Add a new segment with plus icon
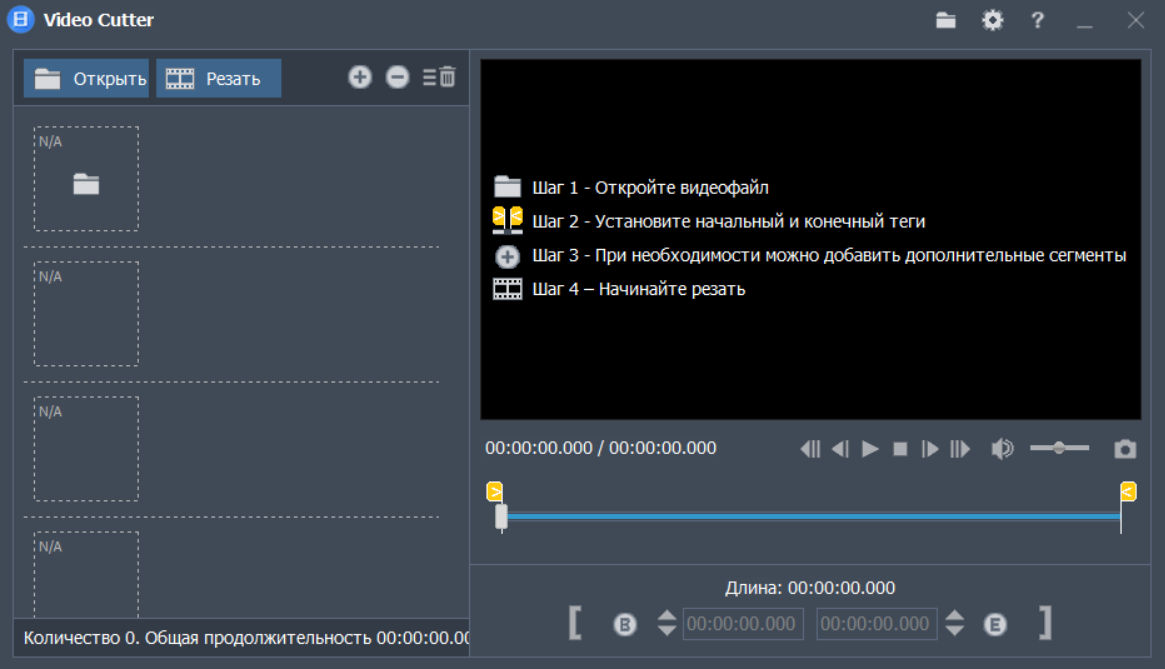 pos(360,77)
